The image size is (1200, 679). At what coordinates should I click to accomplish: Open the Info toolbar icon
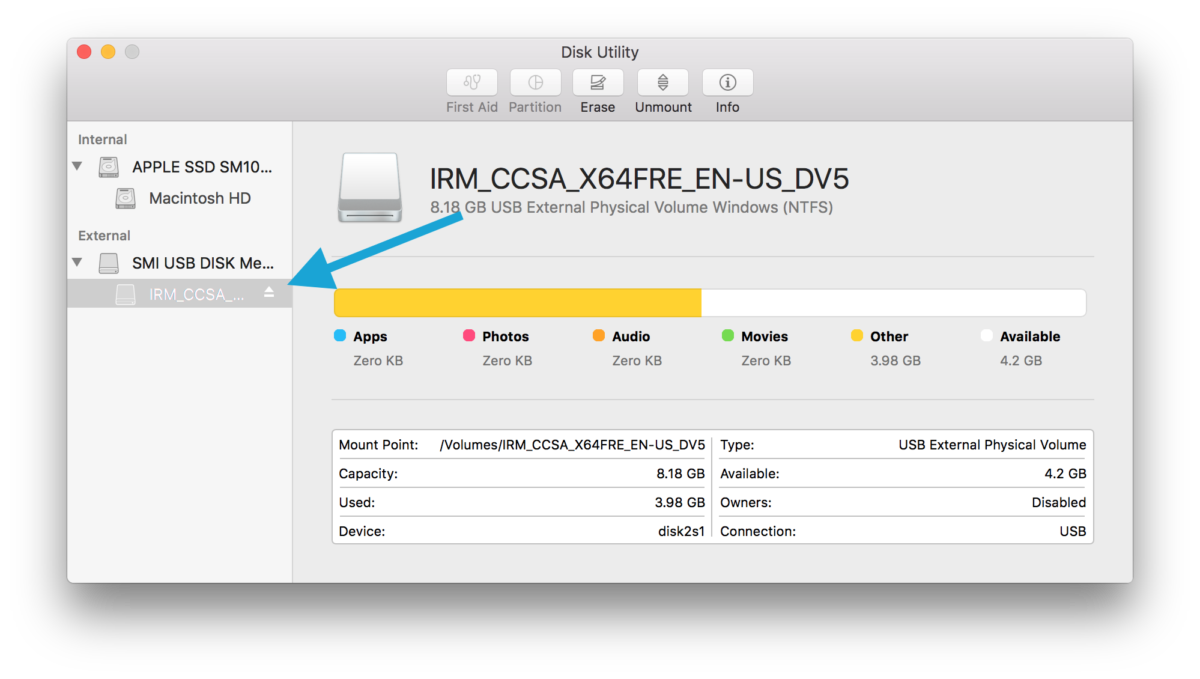point(727,82)
